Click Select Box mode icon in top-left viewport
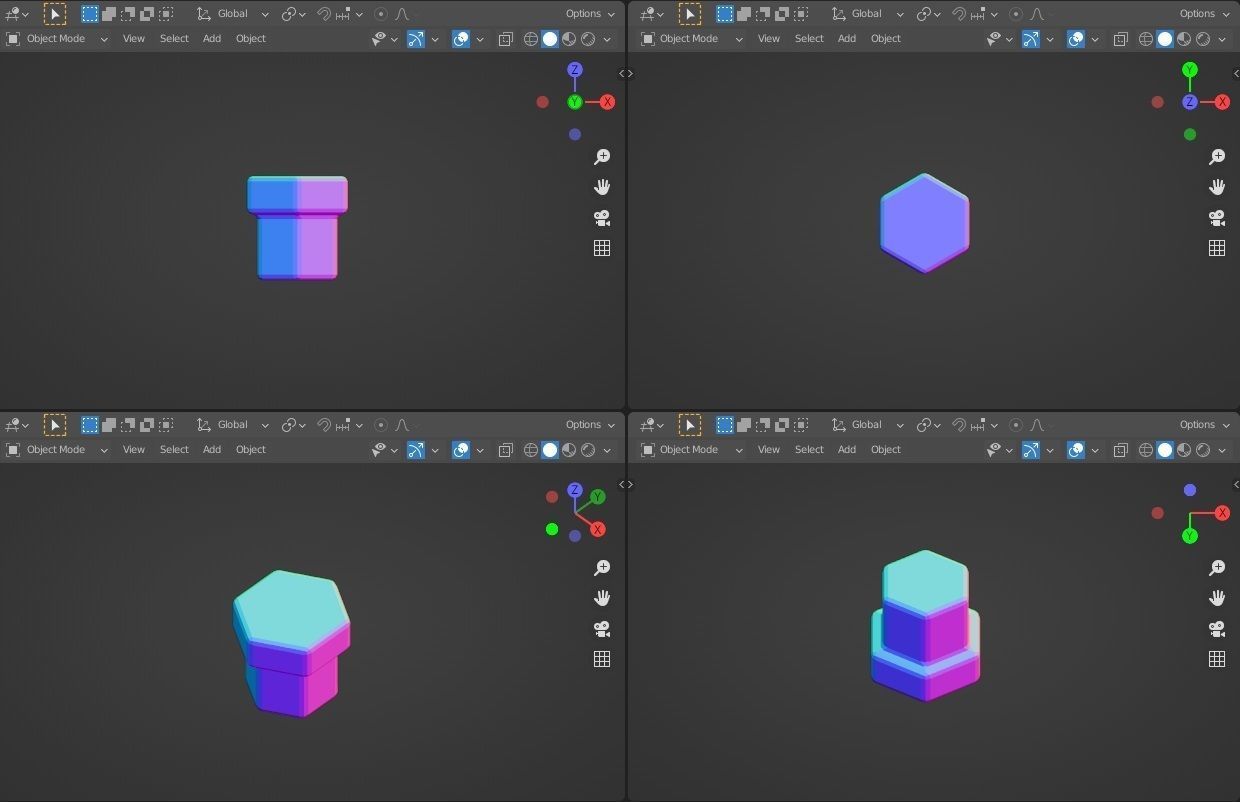Image resolution: width=1240 pixels, height=802 pixels. [x=90, y=14]
